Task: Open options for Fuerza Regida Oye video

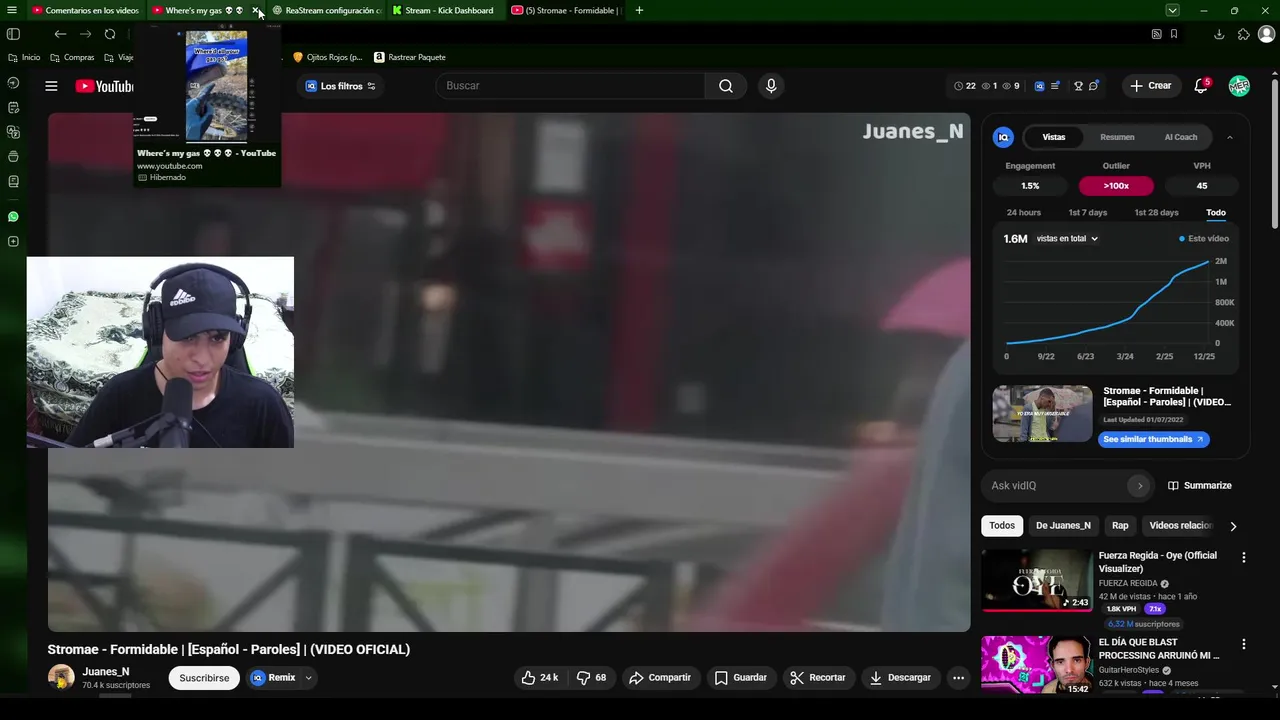Action: [1244, 557]
